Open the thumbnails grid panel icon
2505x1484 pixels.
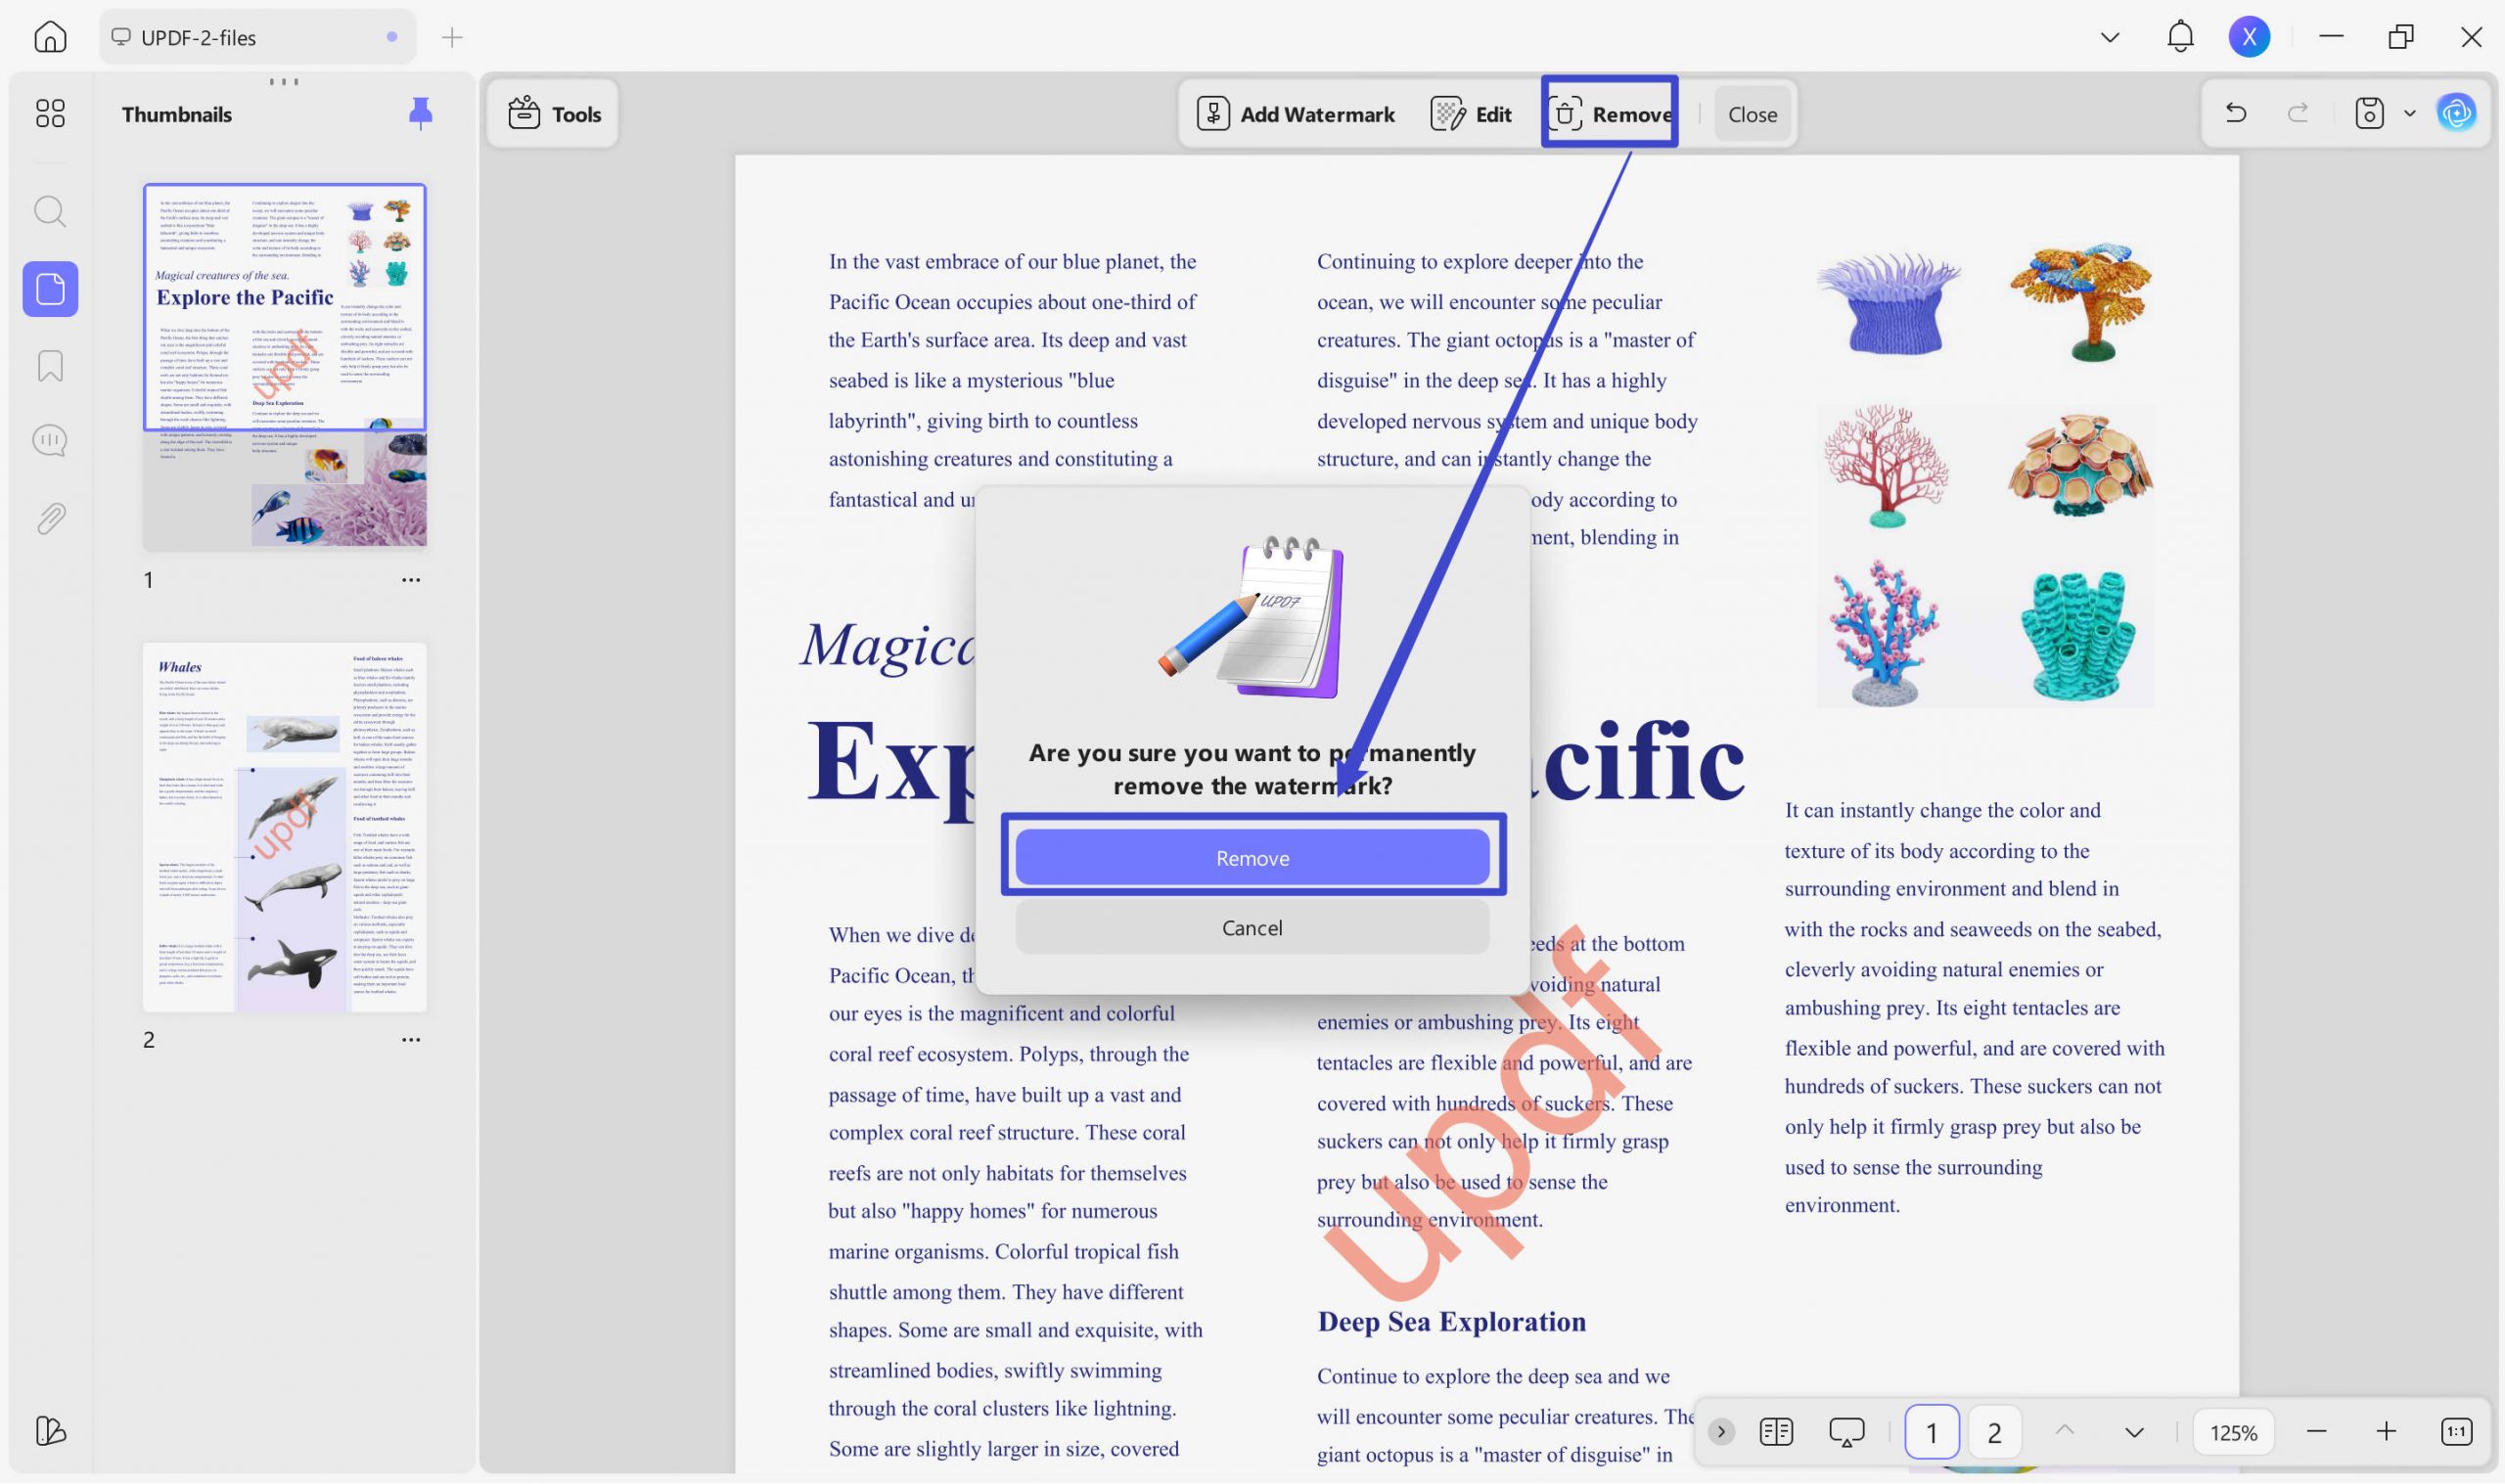tap(50, 113)
